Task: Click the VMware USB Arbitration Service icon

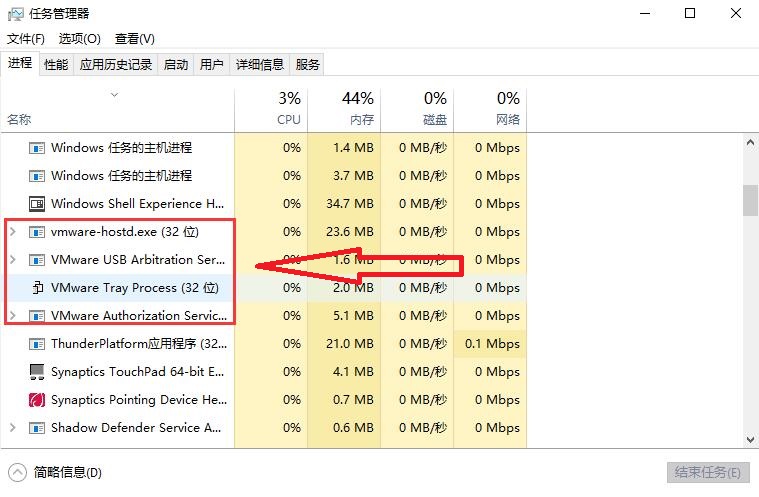Action: (x=37, y=260)
